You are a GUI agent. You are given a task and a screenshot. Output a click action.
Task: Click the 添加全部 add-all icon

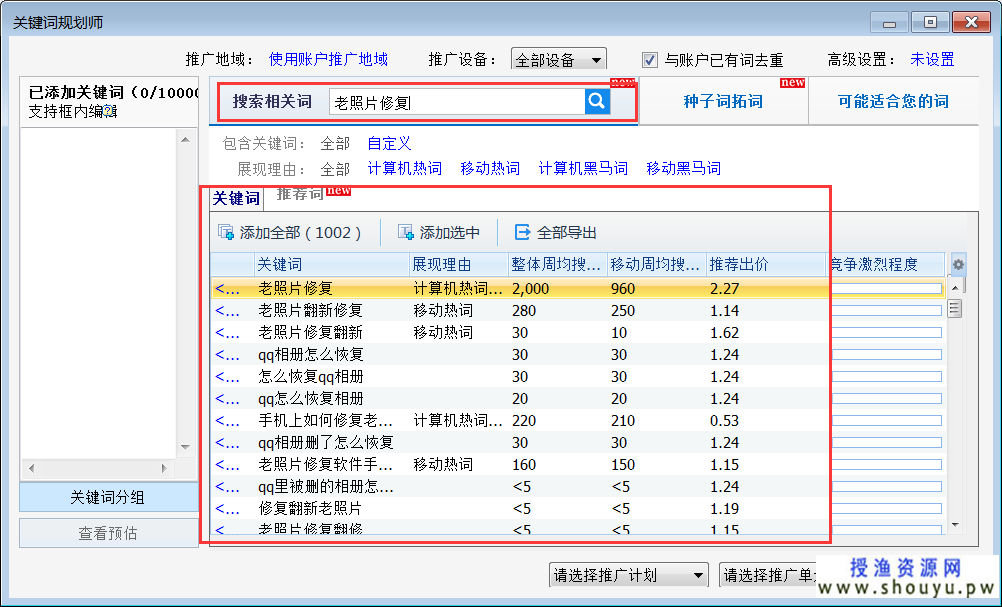(x=226, y=233)
